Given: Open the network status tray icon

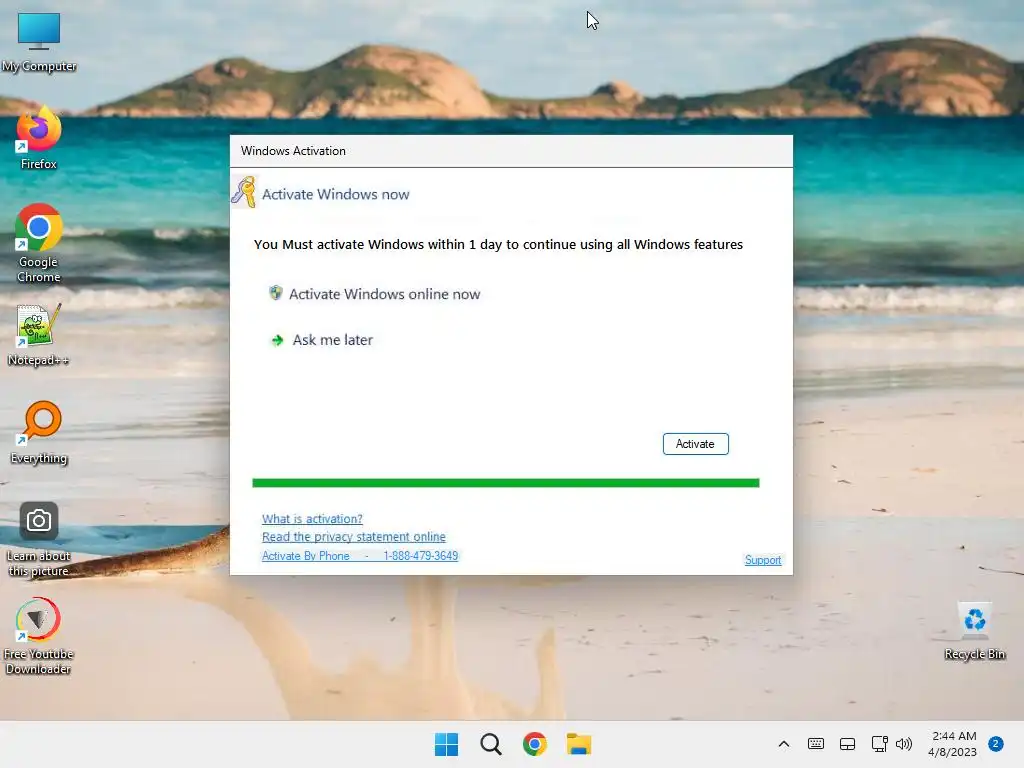Looking at the screenshot, I should pyautogui.click(x=879, y=744).
